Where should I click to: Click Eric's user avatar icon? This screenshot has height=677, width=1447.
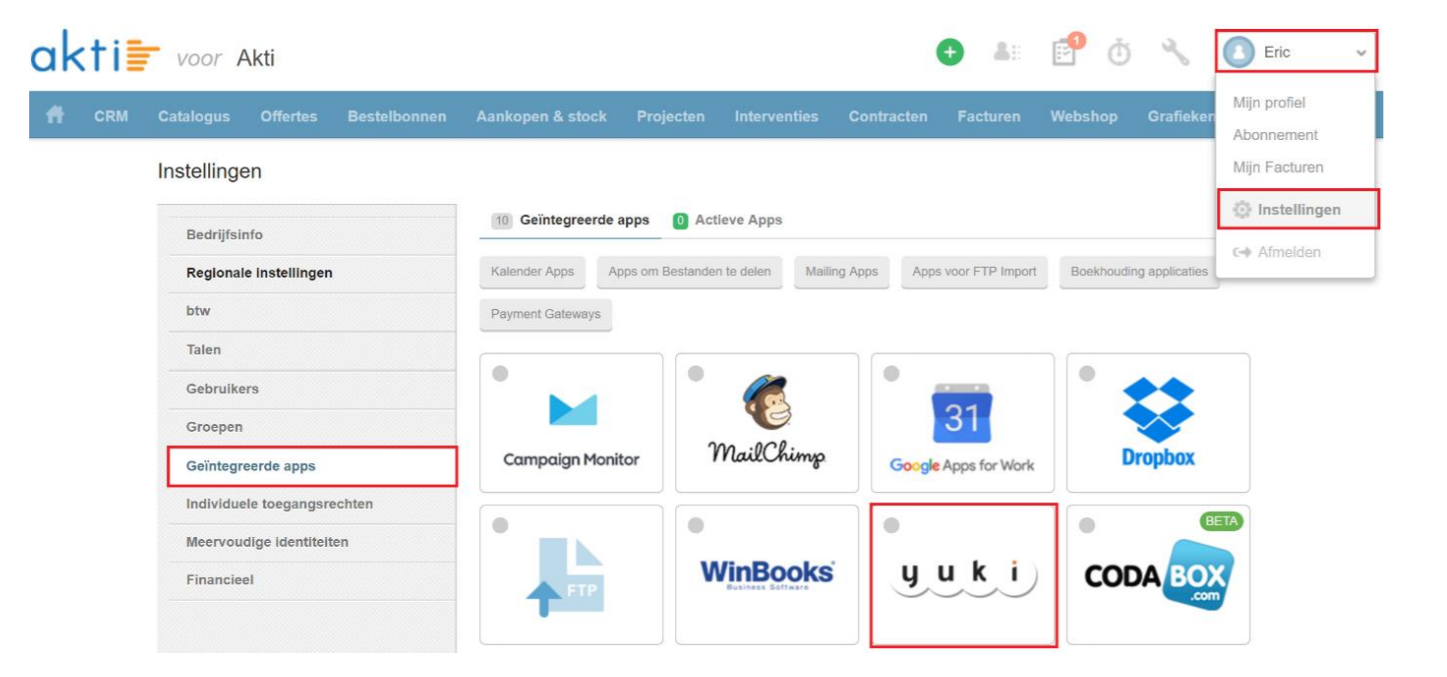click(x=1238, y=52)
